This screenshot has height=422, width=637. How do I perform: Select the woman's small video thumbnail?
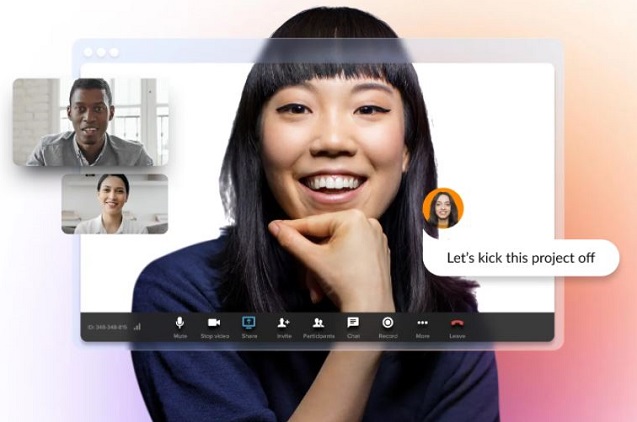114,204
